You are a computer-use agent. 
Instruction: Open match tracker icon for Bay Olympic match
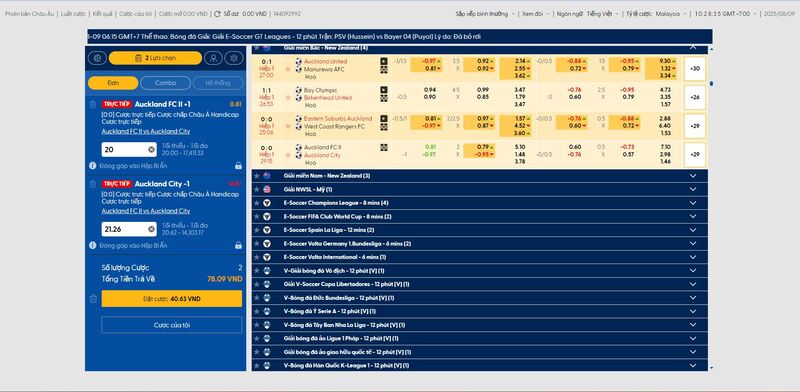pyautogui.click(x=384, y=98)
